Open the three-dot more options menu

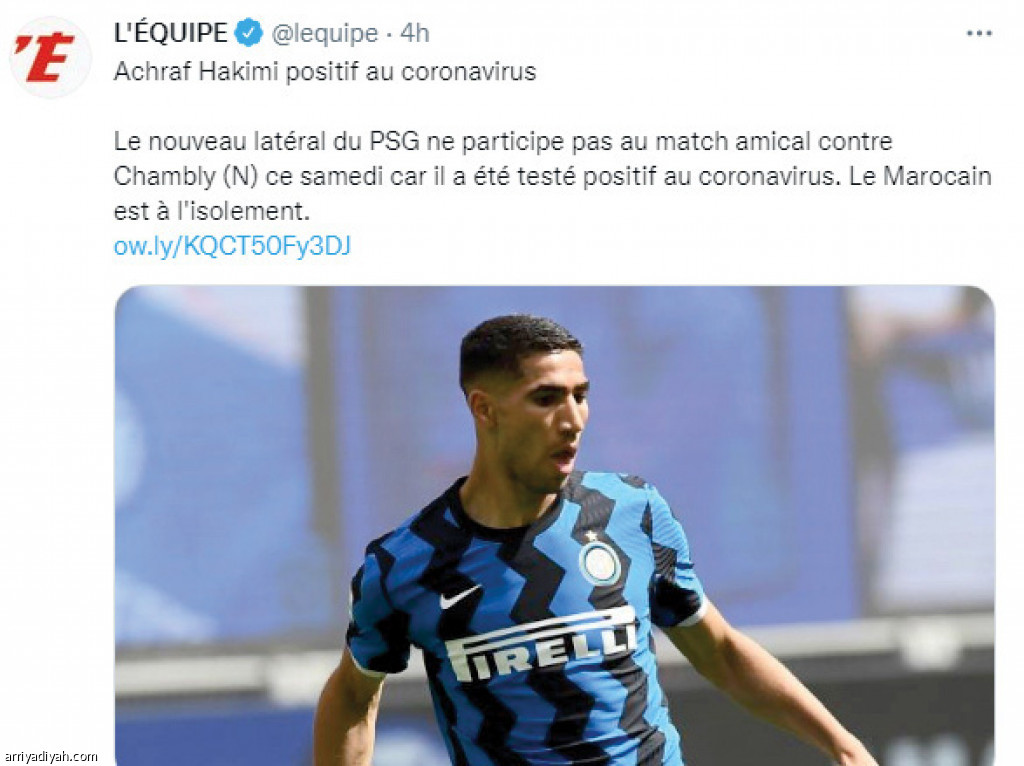979,33
